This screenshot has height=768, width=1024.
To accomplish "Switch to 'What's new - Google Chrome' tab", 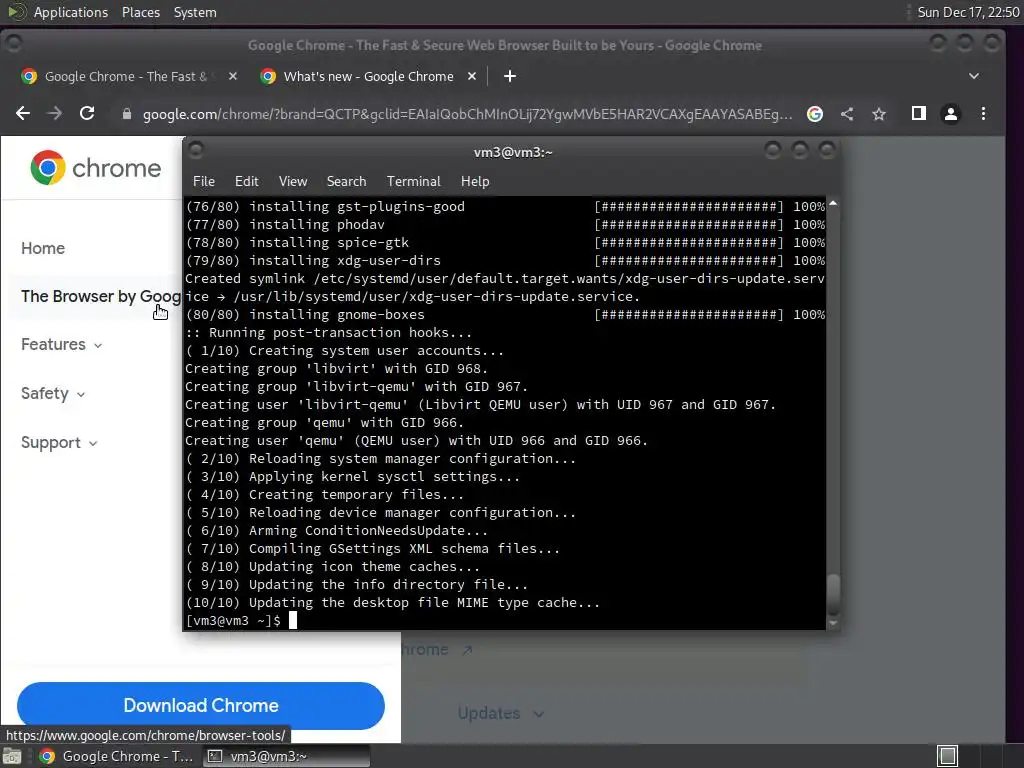I will (x=368, y=76).
